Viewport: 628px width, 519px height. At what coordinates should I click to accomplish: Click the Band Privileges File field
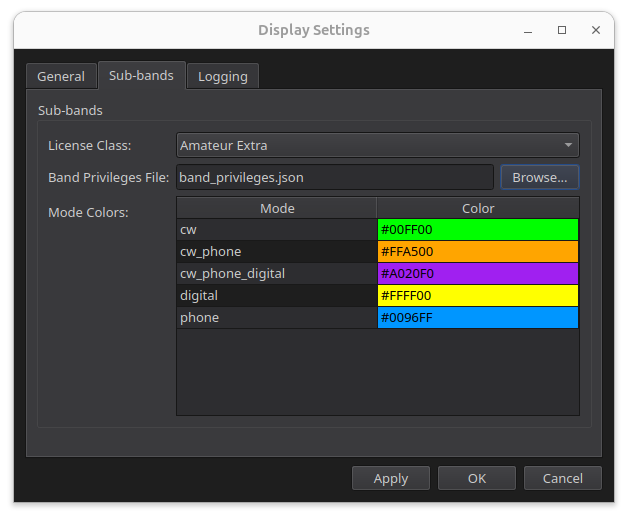coord(335,177)
